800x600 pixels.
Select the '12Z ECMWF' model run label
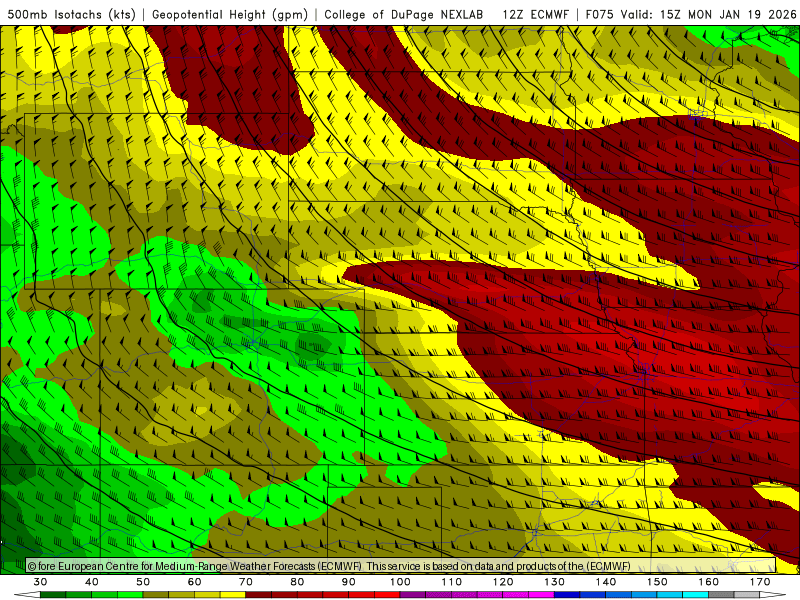click(535, 14)
